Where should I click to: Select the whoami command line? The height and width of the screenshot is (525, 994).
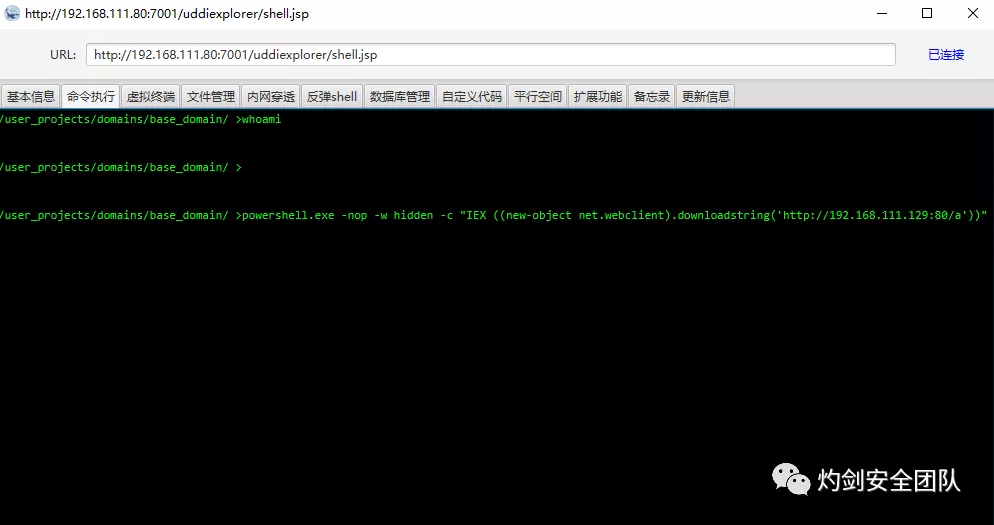coord(140,119)
